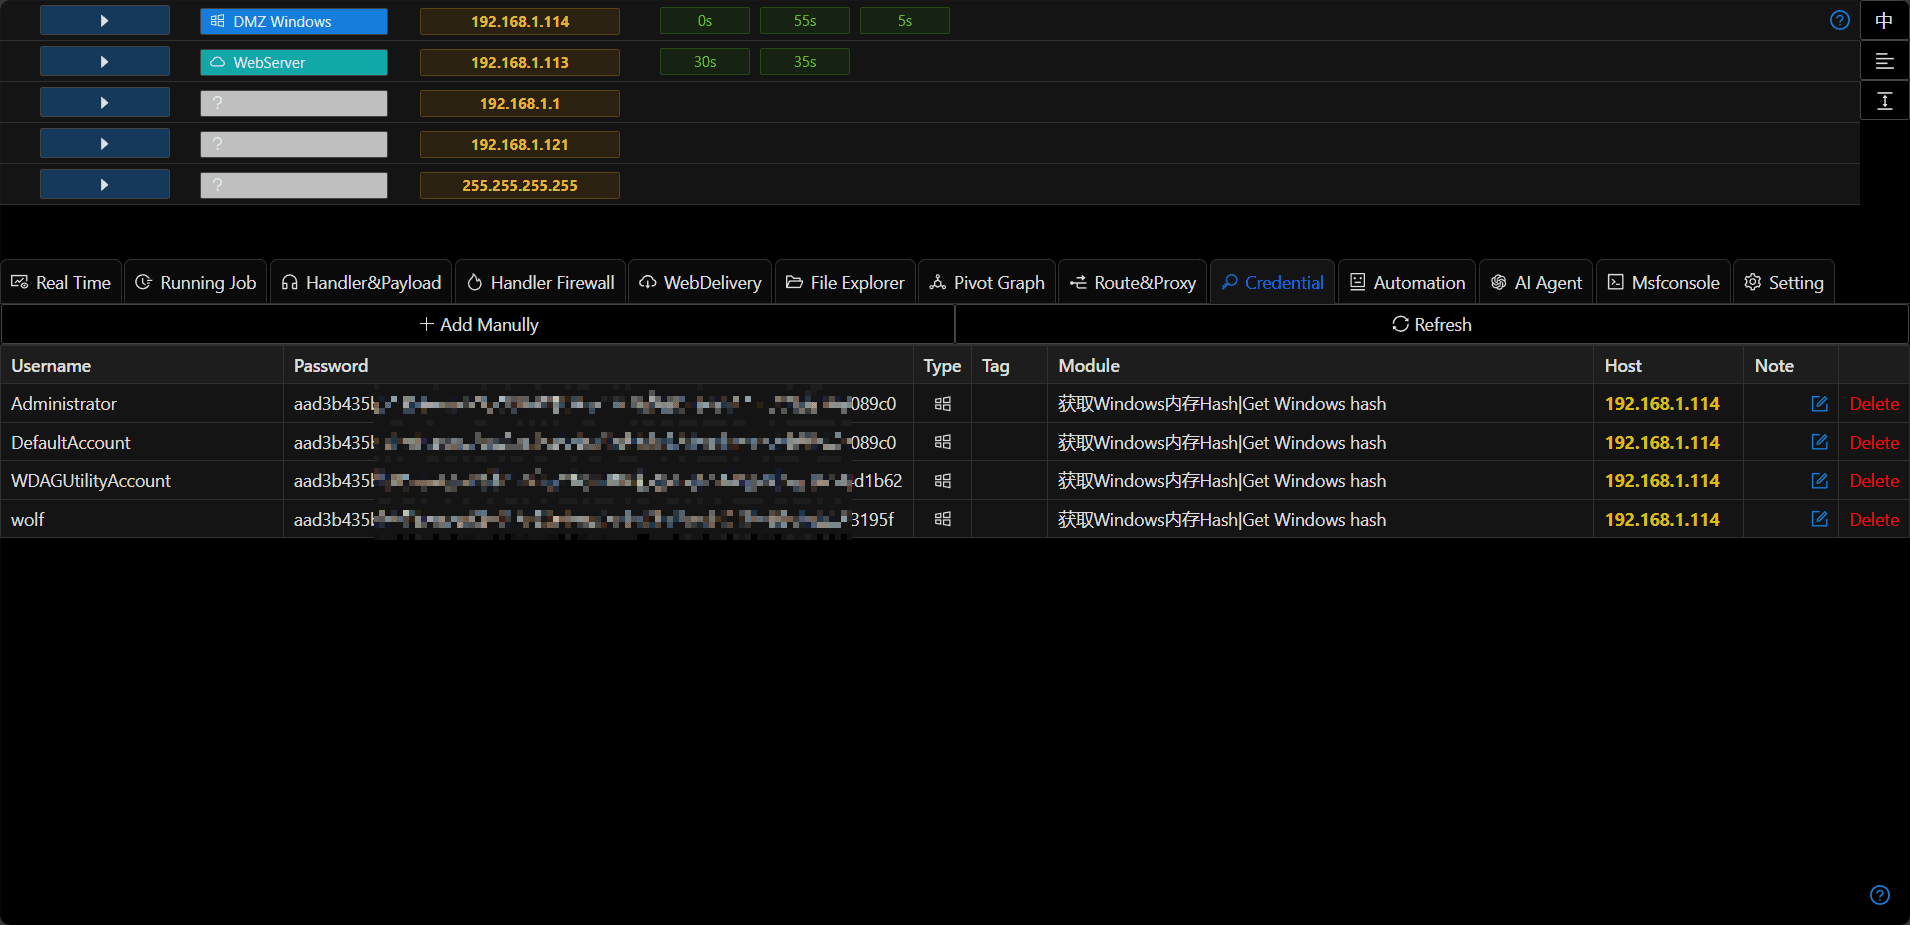The width and height of the screenshot is (1910, 925).
Task: Click the Module text in DefaultAccount row
Action: (1222, 442)
